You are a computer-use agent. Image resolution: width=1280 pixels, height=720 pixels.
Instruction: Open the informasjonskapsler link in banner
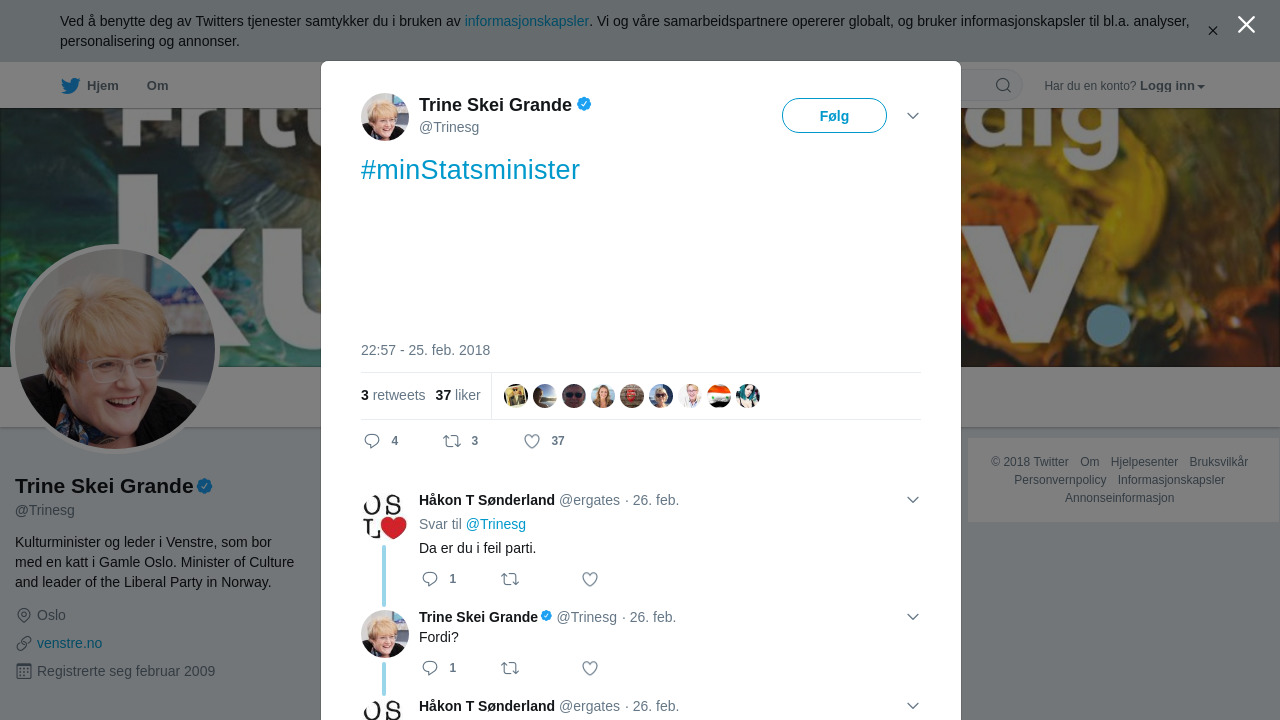[526, 21]
